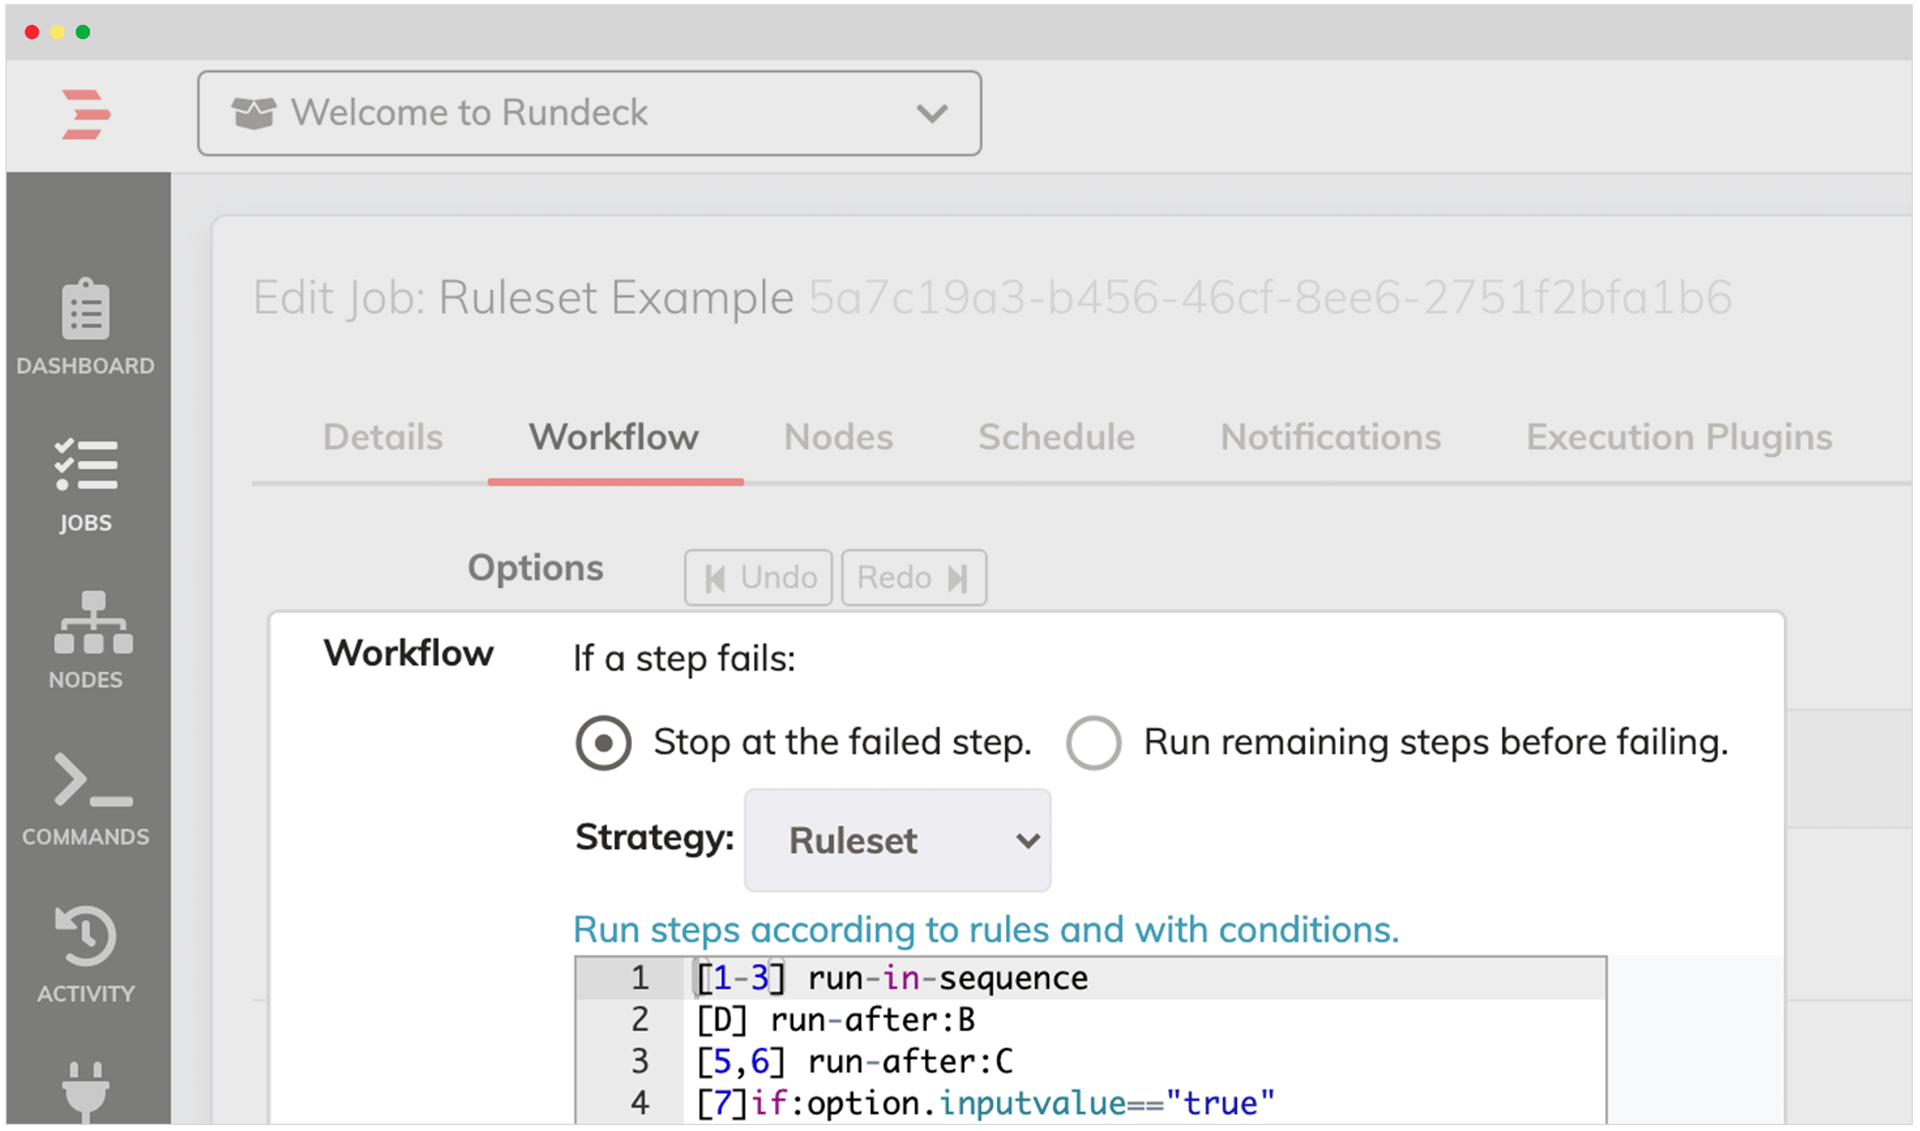Screen dimensions: 1920x1131
Task: Select 'Run remaining steps before failing' radio
Action: (x=1093, y=743)
